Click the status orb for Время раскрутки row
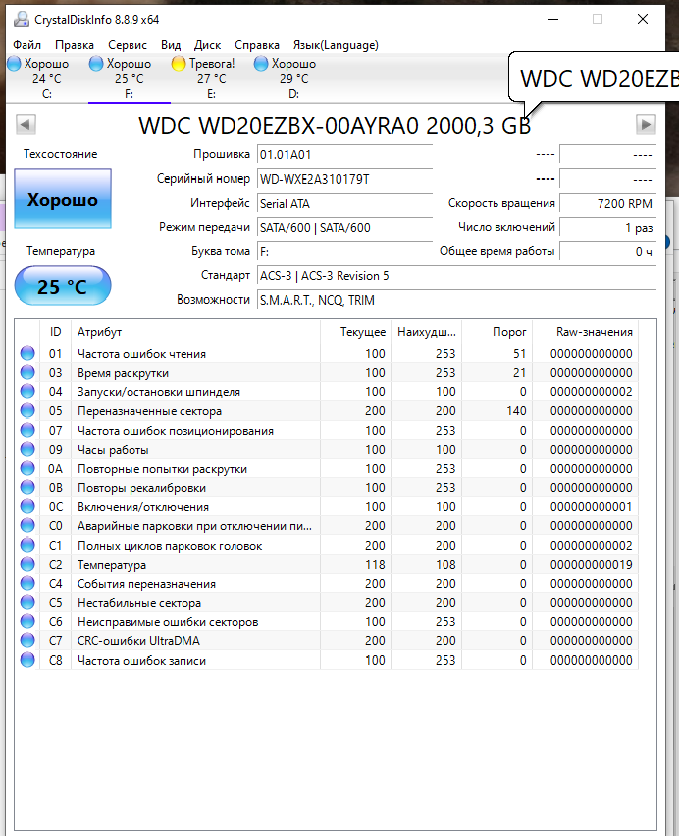This screenshot has width=679, height=836. pos(28,372)
